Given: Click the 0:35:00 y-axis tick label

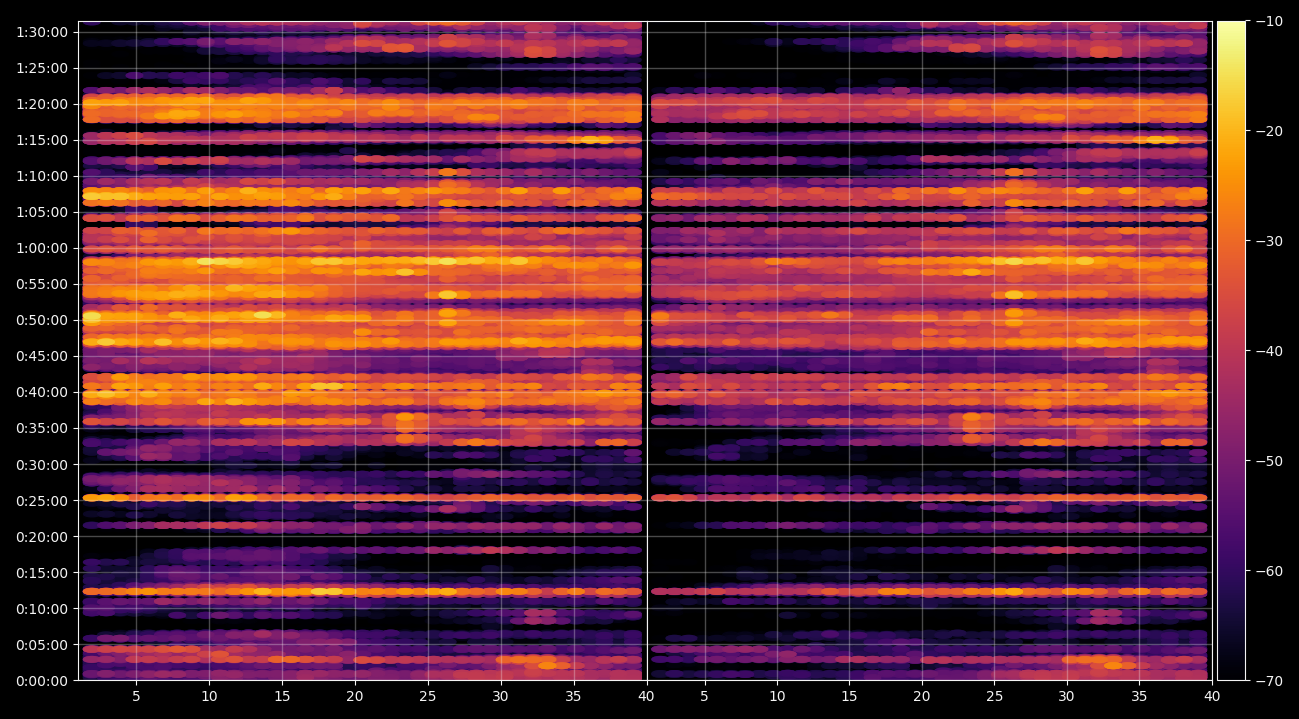Looking at the screenshot, I should point(42,428).
